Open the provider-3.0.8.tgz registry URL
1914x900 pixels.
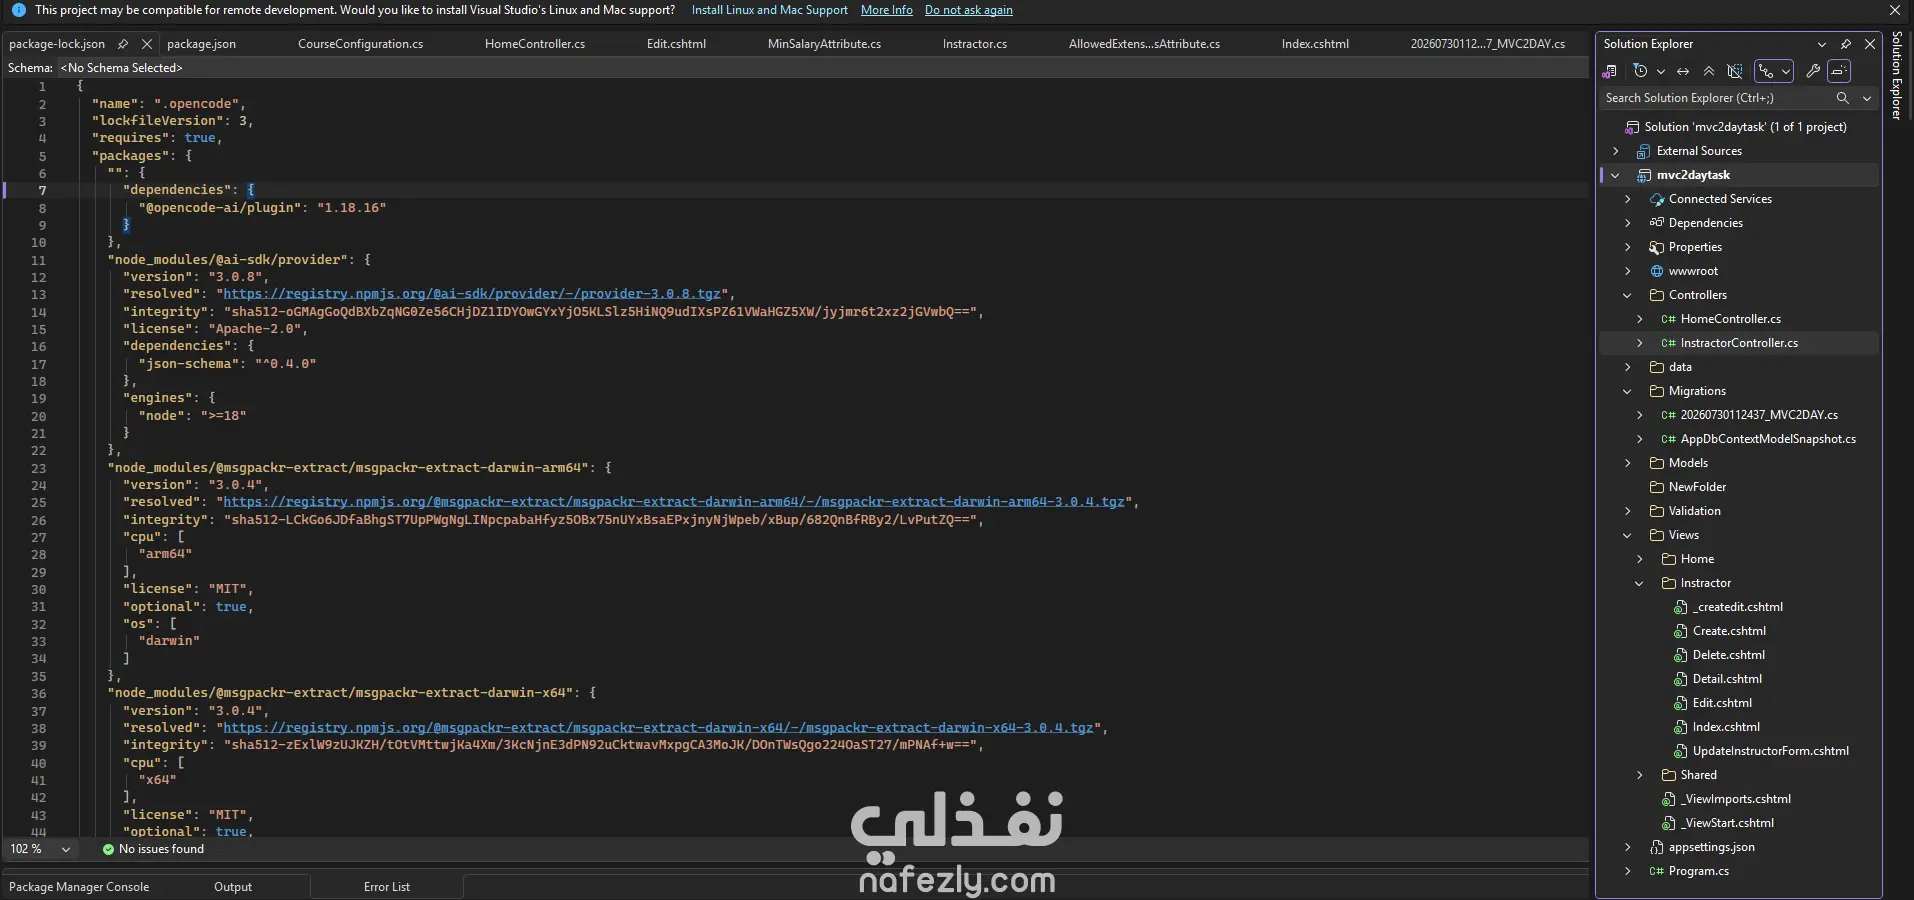[472, 294]
